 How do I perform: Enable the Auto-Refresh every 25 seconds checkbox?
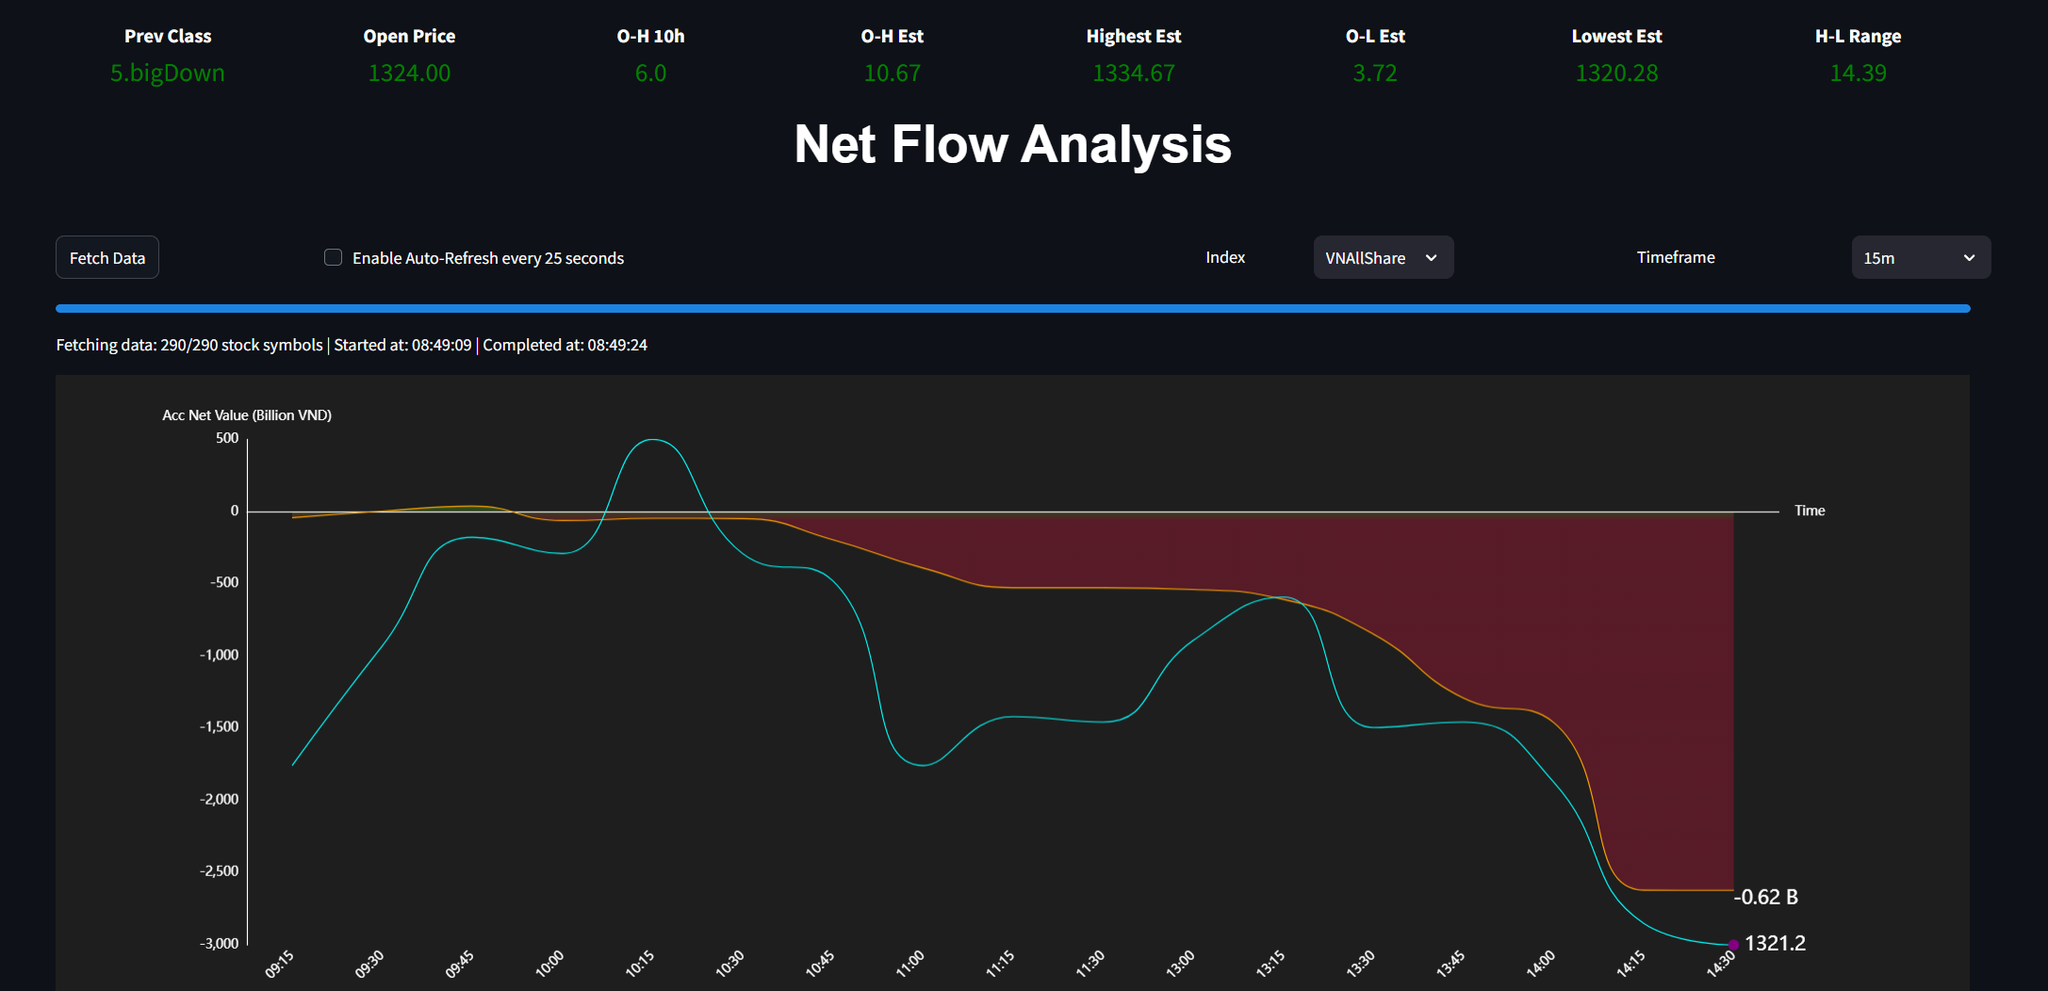click(x=333, y=258)
